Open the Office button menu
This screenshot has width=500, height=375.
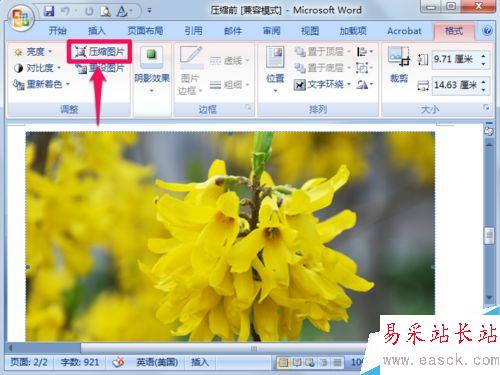[x=21, y=18]
